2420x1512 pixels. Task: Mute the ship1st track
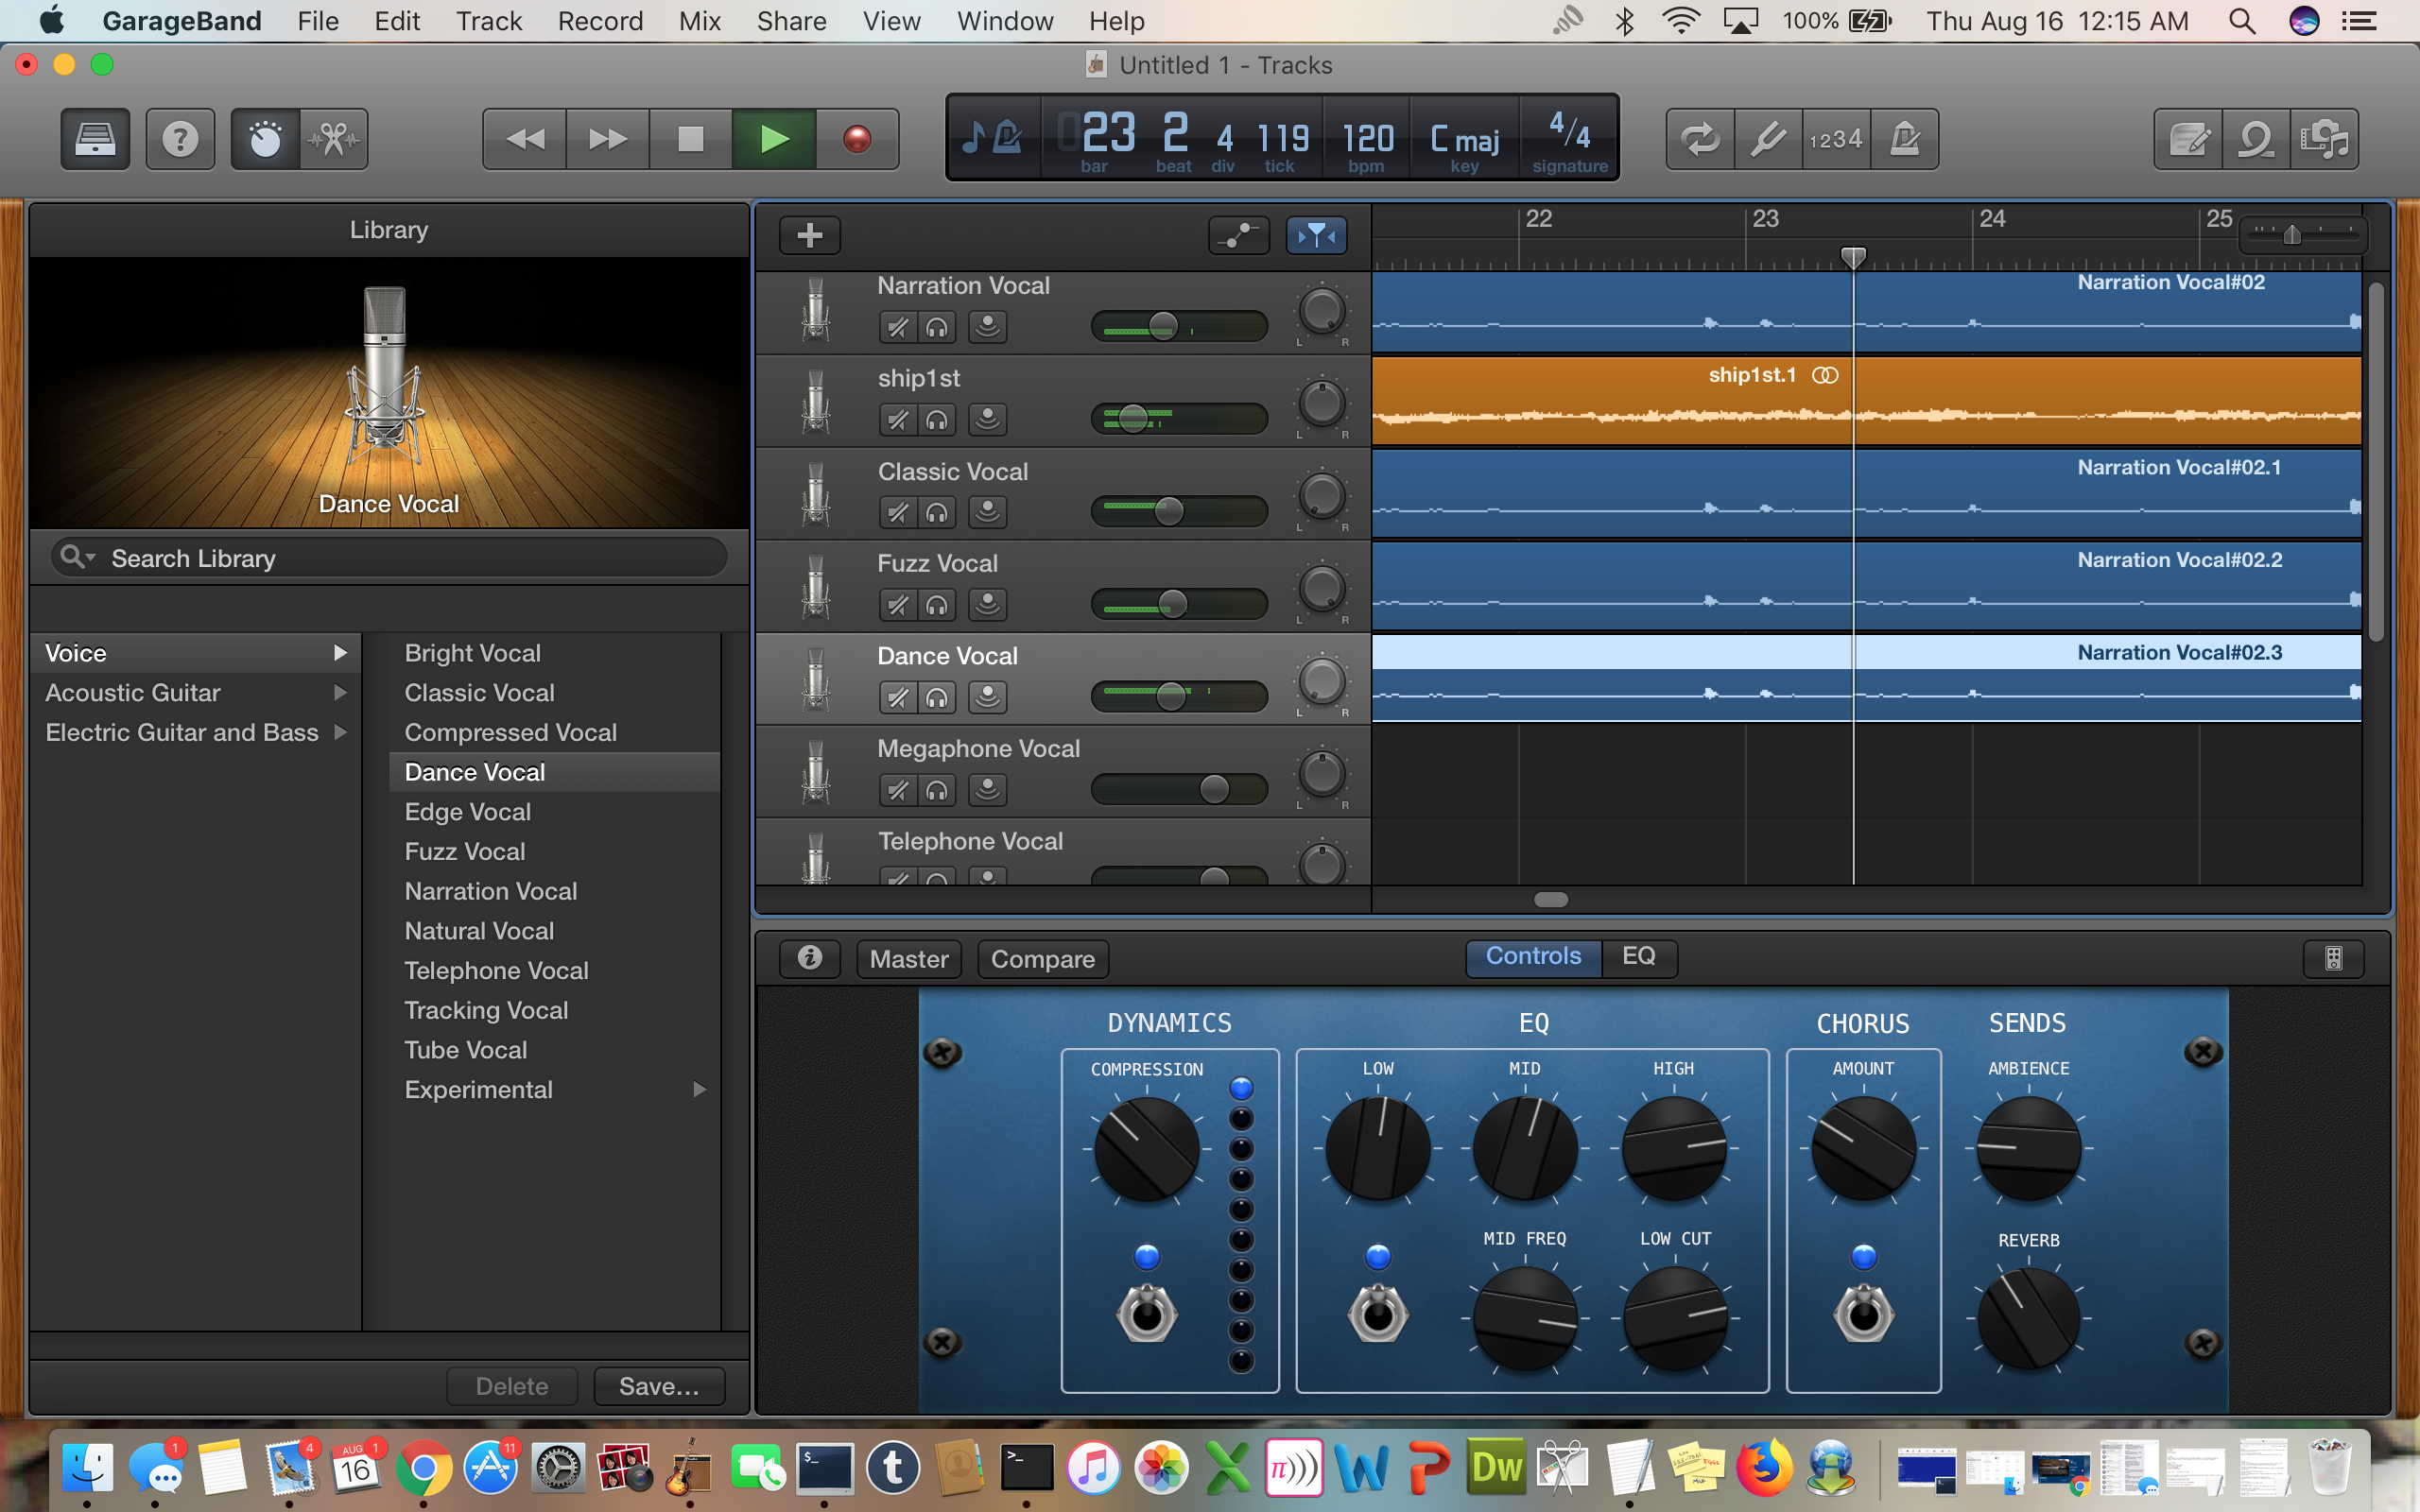coord(898,420)
